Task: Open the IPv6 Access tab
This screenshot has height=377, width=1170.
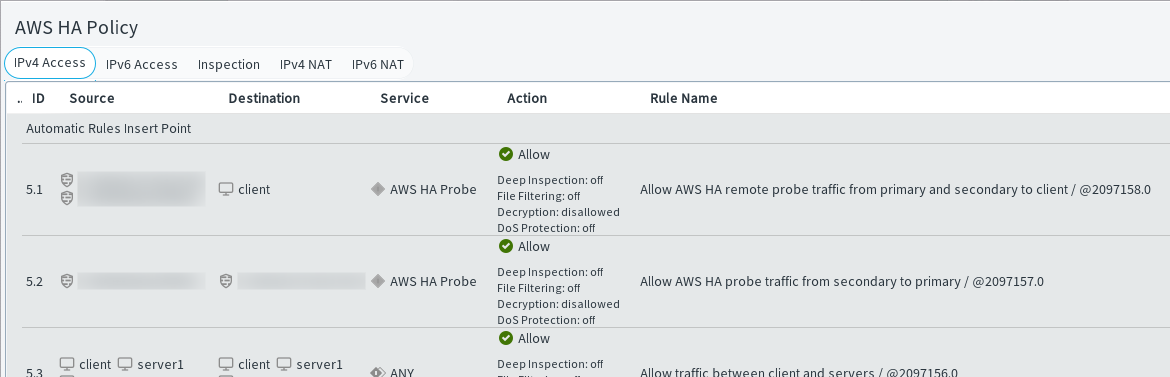Action: [x=142, y=64]
